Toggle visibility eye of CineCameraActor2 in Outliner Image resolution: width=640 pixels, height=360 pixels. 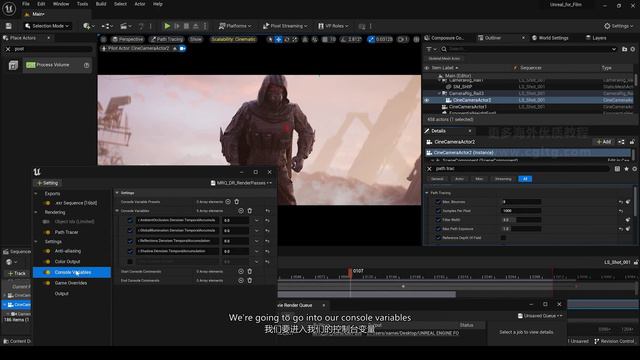point(427,100)
